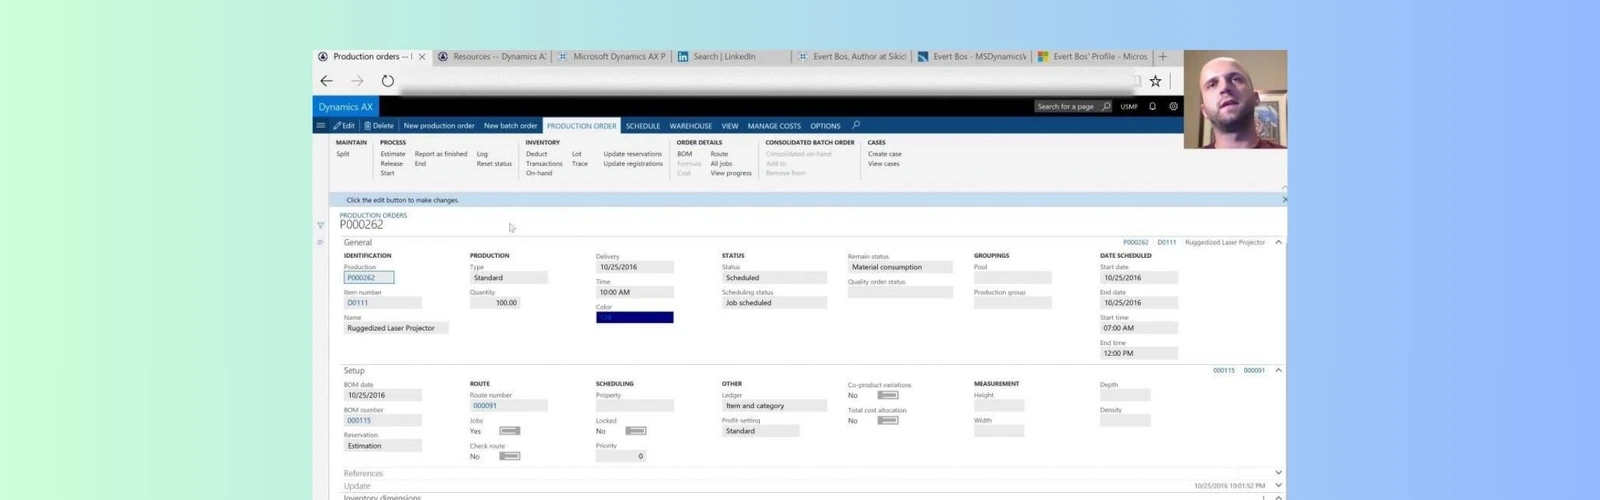Open the PRODUCTION ORDER ribbon tab
The width and height of the screenshot is (1600, 500).
[x=581, y=126]
